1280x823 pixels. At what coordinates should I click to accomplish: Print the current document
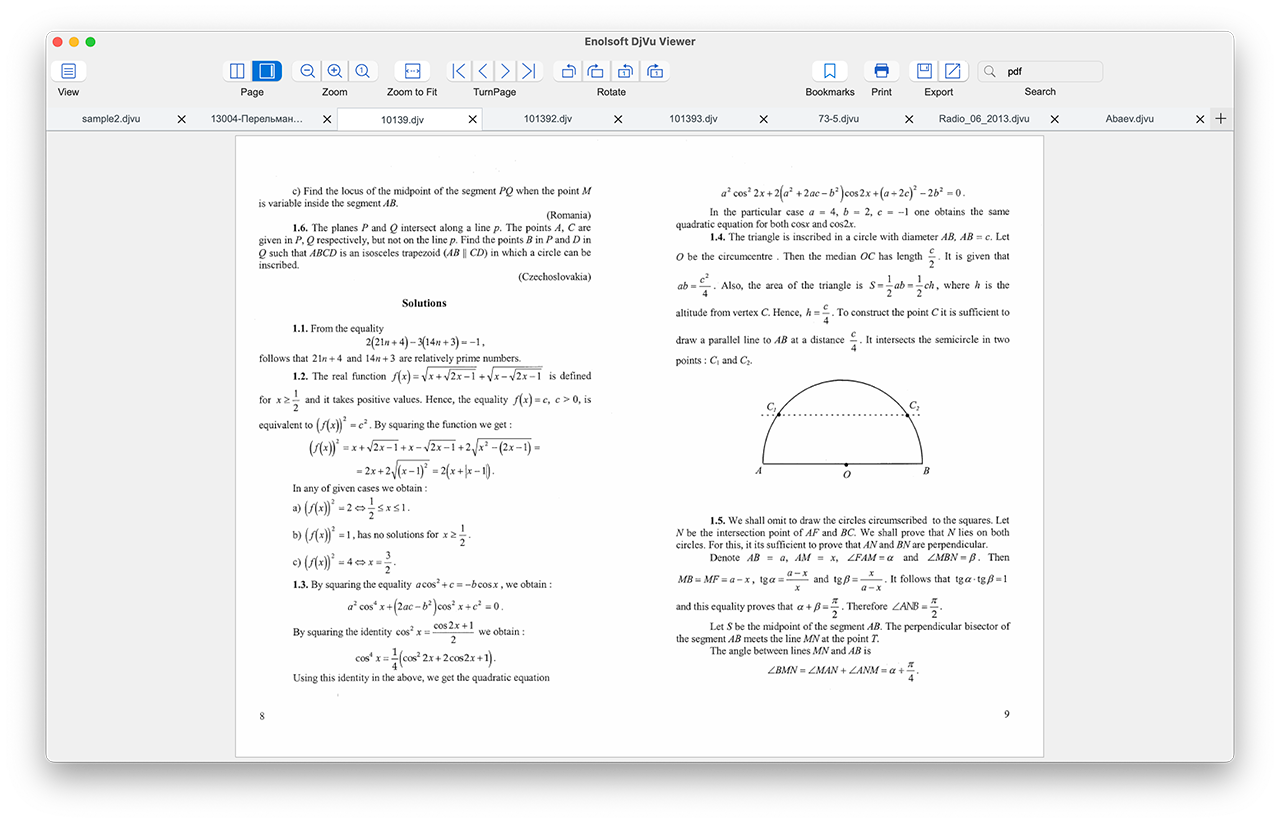pyautogui.click(x=881, y=71)
